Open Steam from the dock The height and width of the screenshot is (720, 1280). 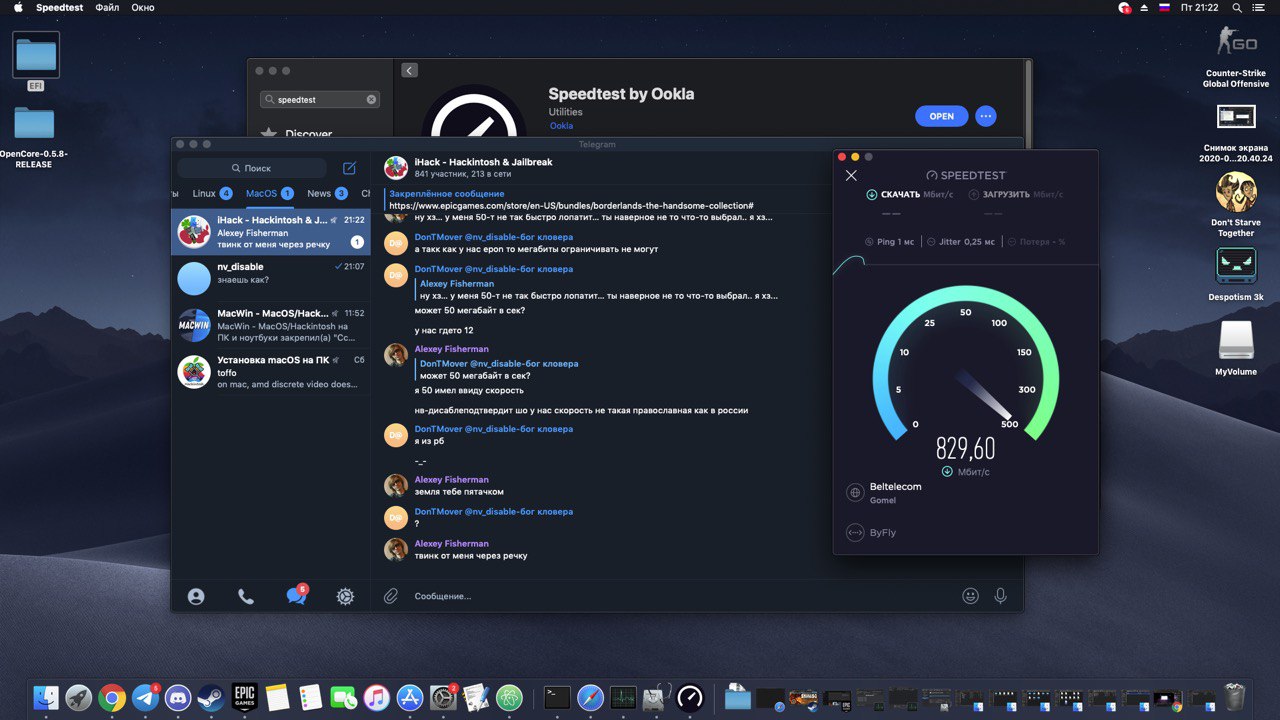pyautogui.click(x=211, y=697)
